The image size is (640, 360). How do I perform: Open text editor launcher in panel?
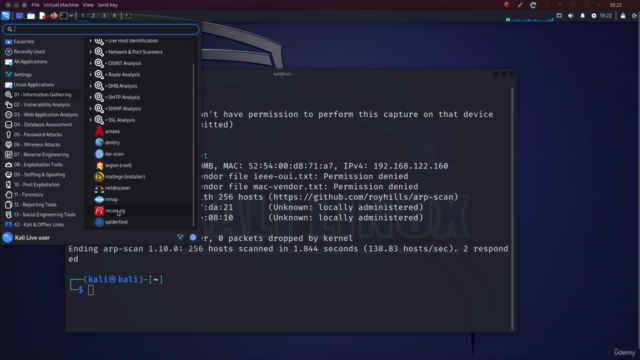[x=42, y=16]
